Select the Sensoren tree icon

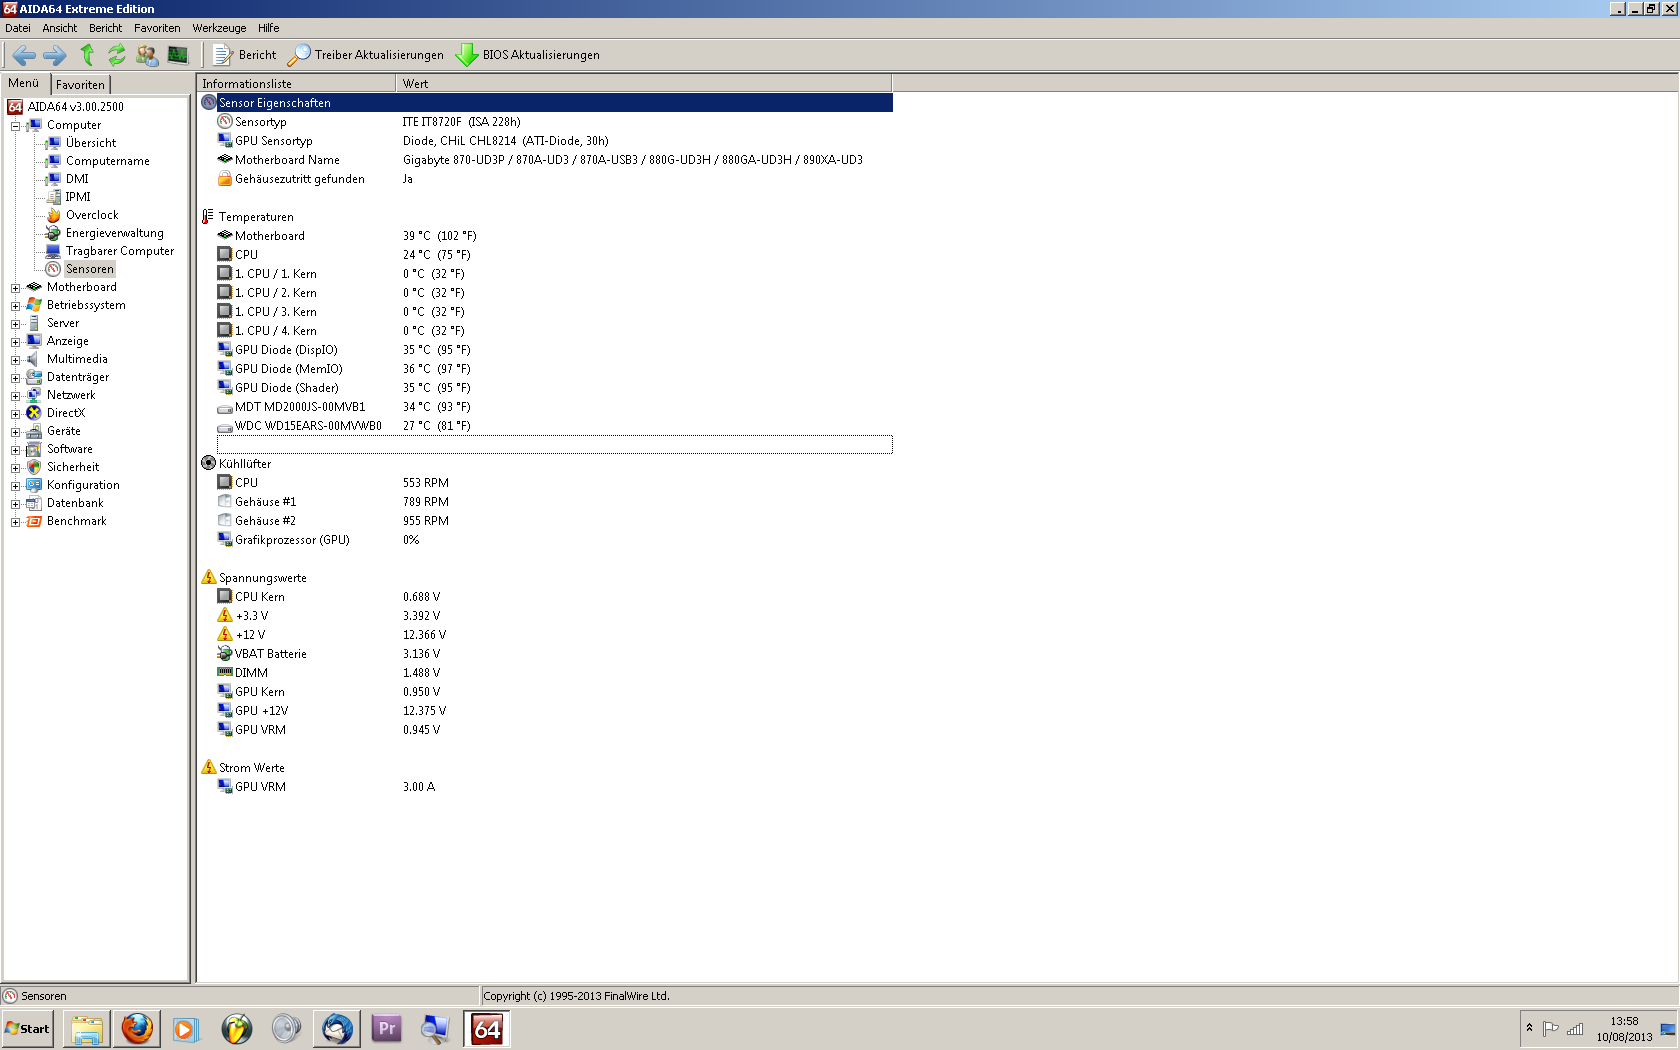point(54,269)
